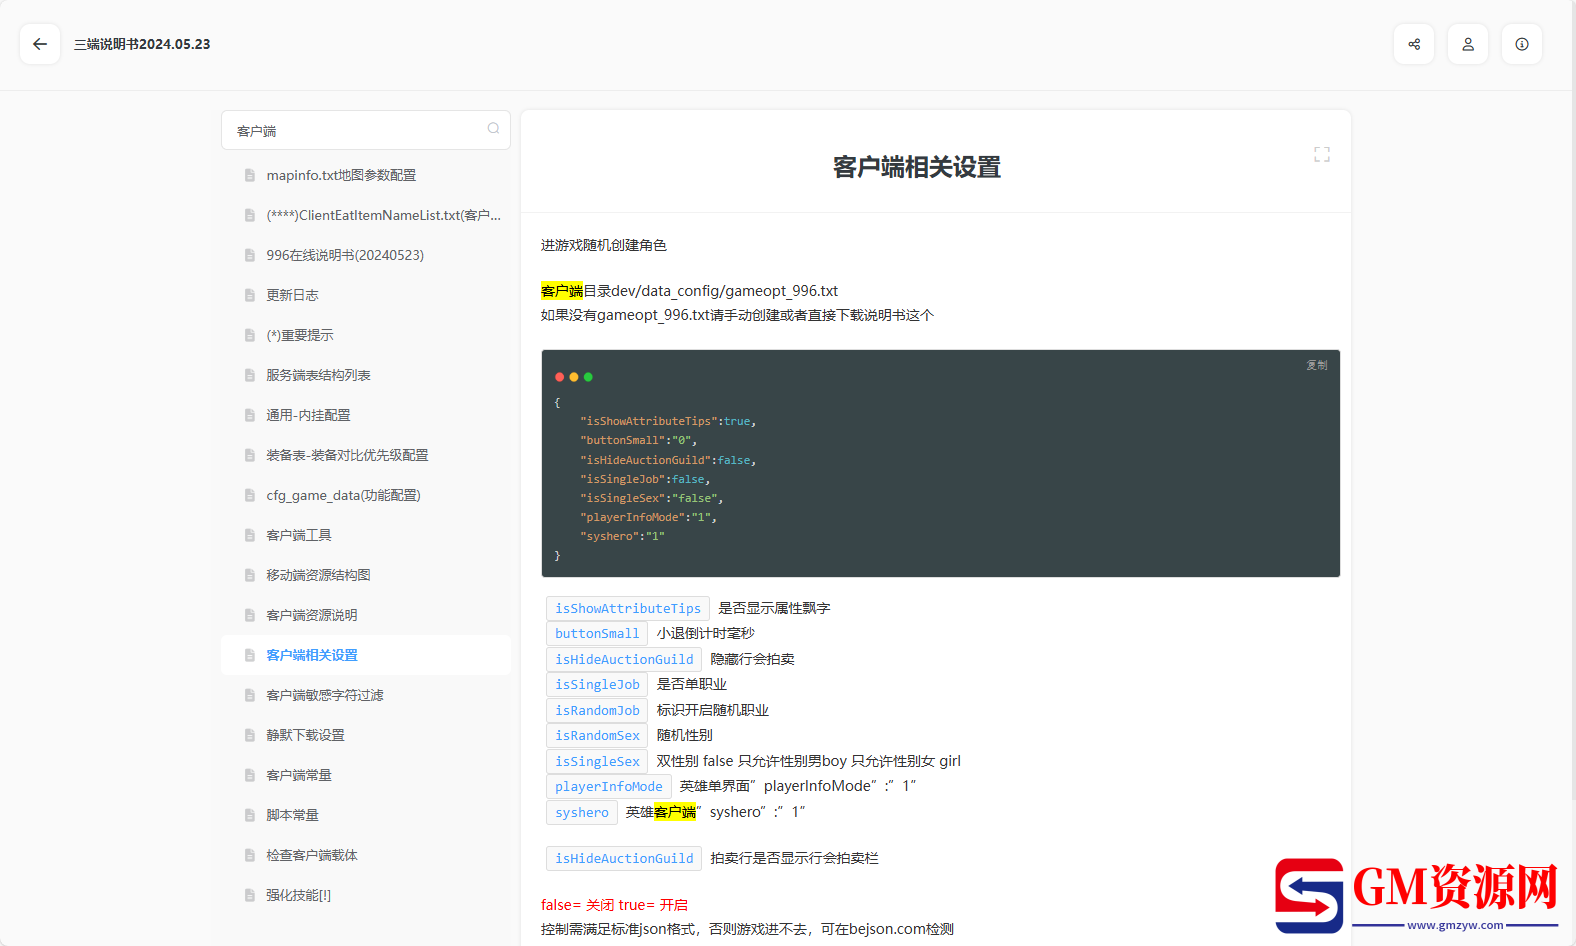This screenshot has height=946, width=1576.
Task: Open 客户端常量 entry
Action: coord(366,775)
